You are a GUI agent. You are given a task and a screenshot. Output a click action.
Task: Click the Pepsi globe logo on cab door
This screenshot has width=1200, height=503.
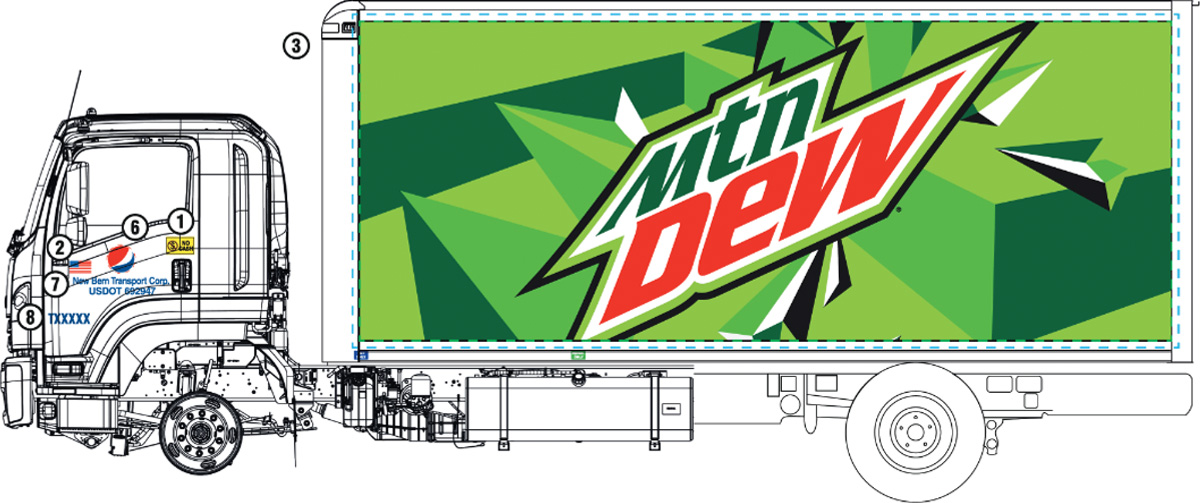119,258
